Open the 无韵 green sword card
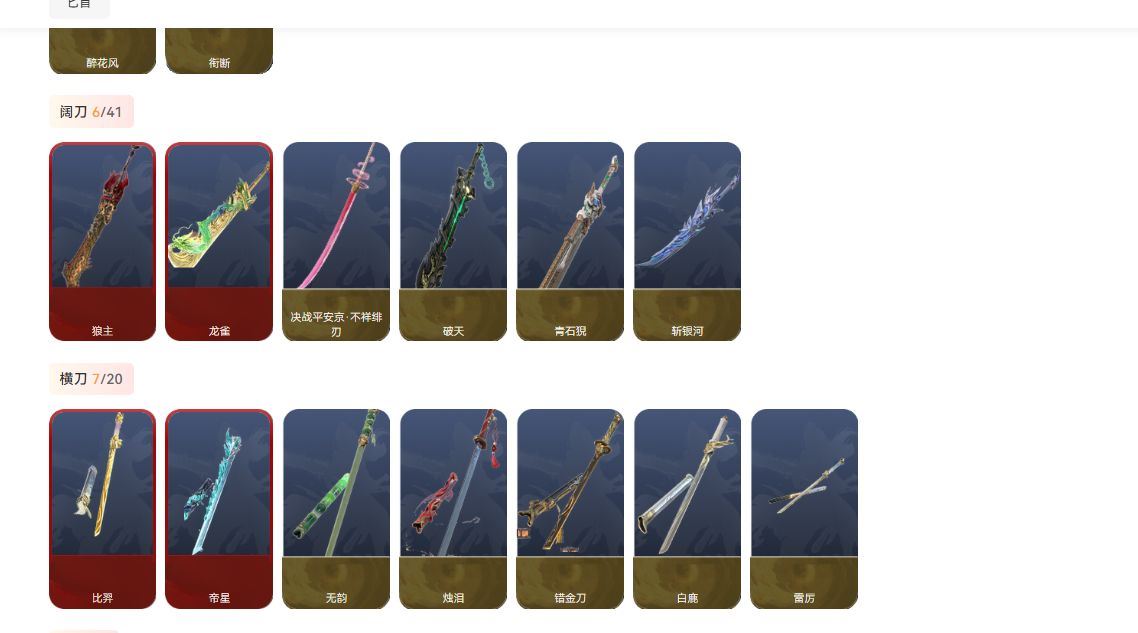This screenshot has width=1138, height=633. [x=336, y=509]
